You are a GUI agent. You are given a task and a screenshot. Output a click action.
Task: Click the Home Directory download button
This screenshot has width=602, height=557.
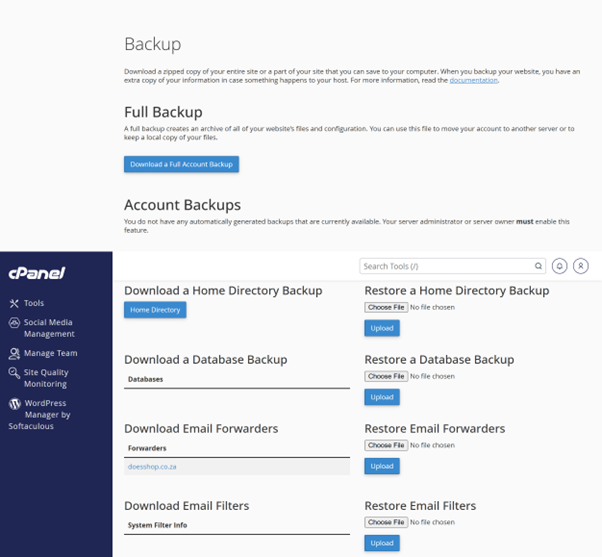[155, 310]
